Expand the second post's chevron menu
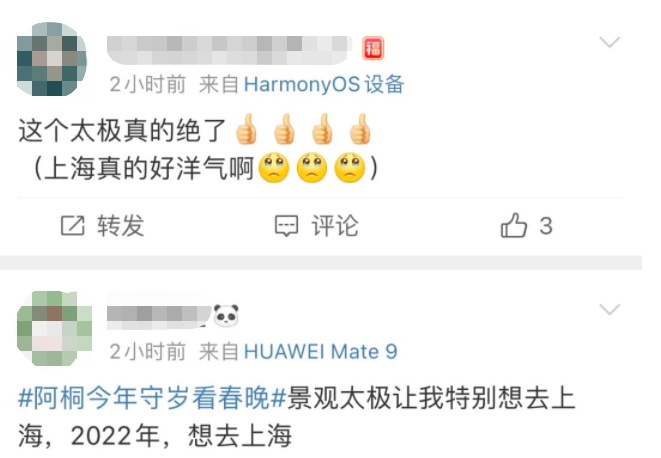Screen dimensions: 661x458 pyautogui.click(x=610, y=309)
